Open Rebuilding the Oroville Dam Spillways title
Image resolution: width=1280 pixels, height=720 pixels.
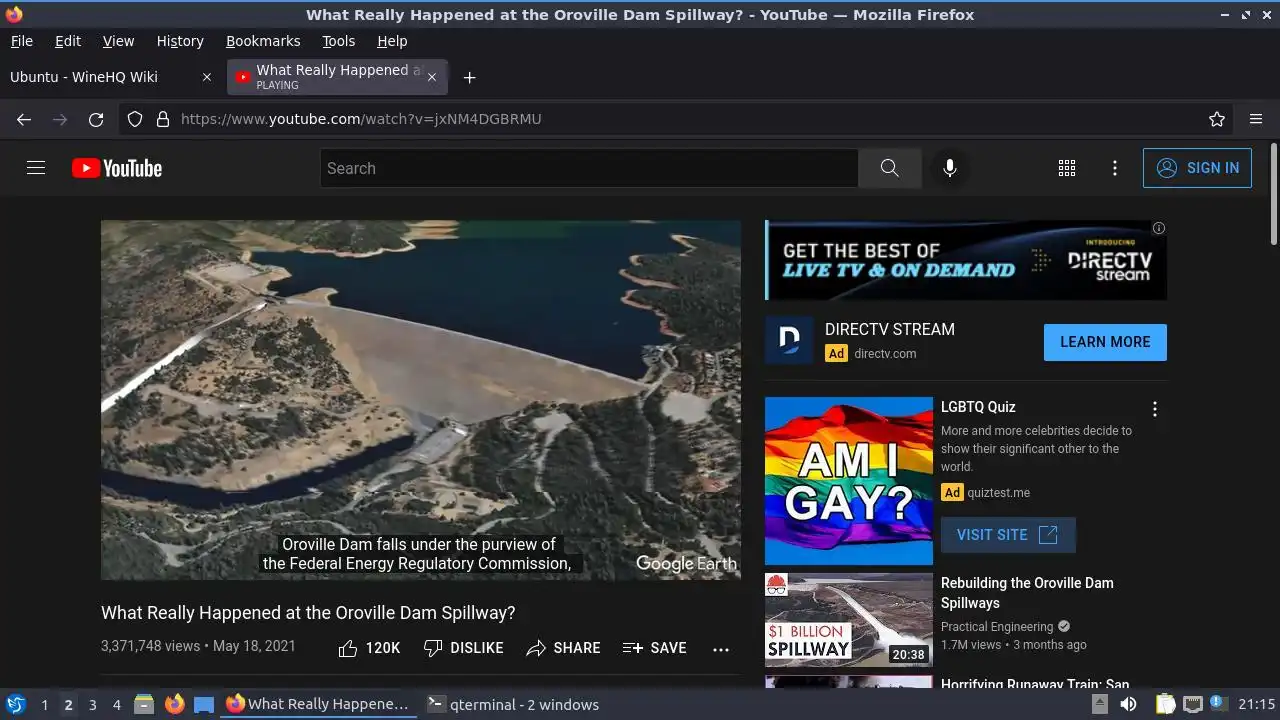pos(1027,593)
